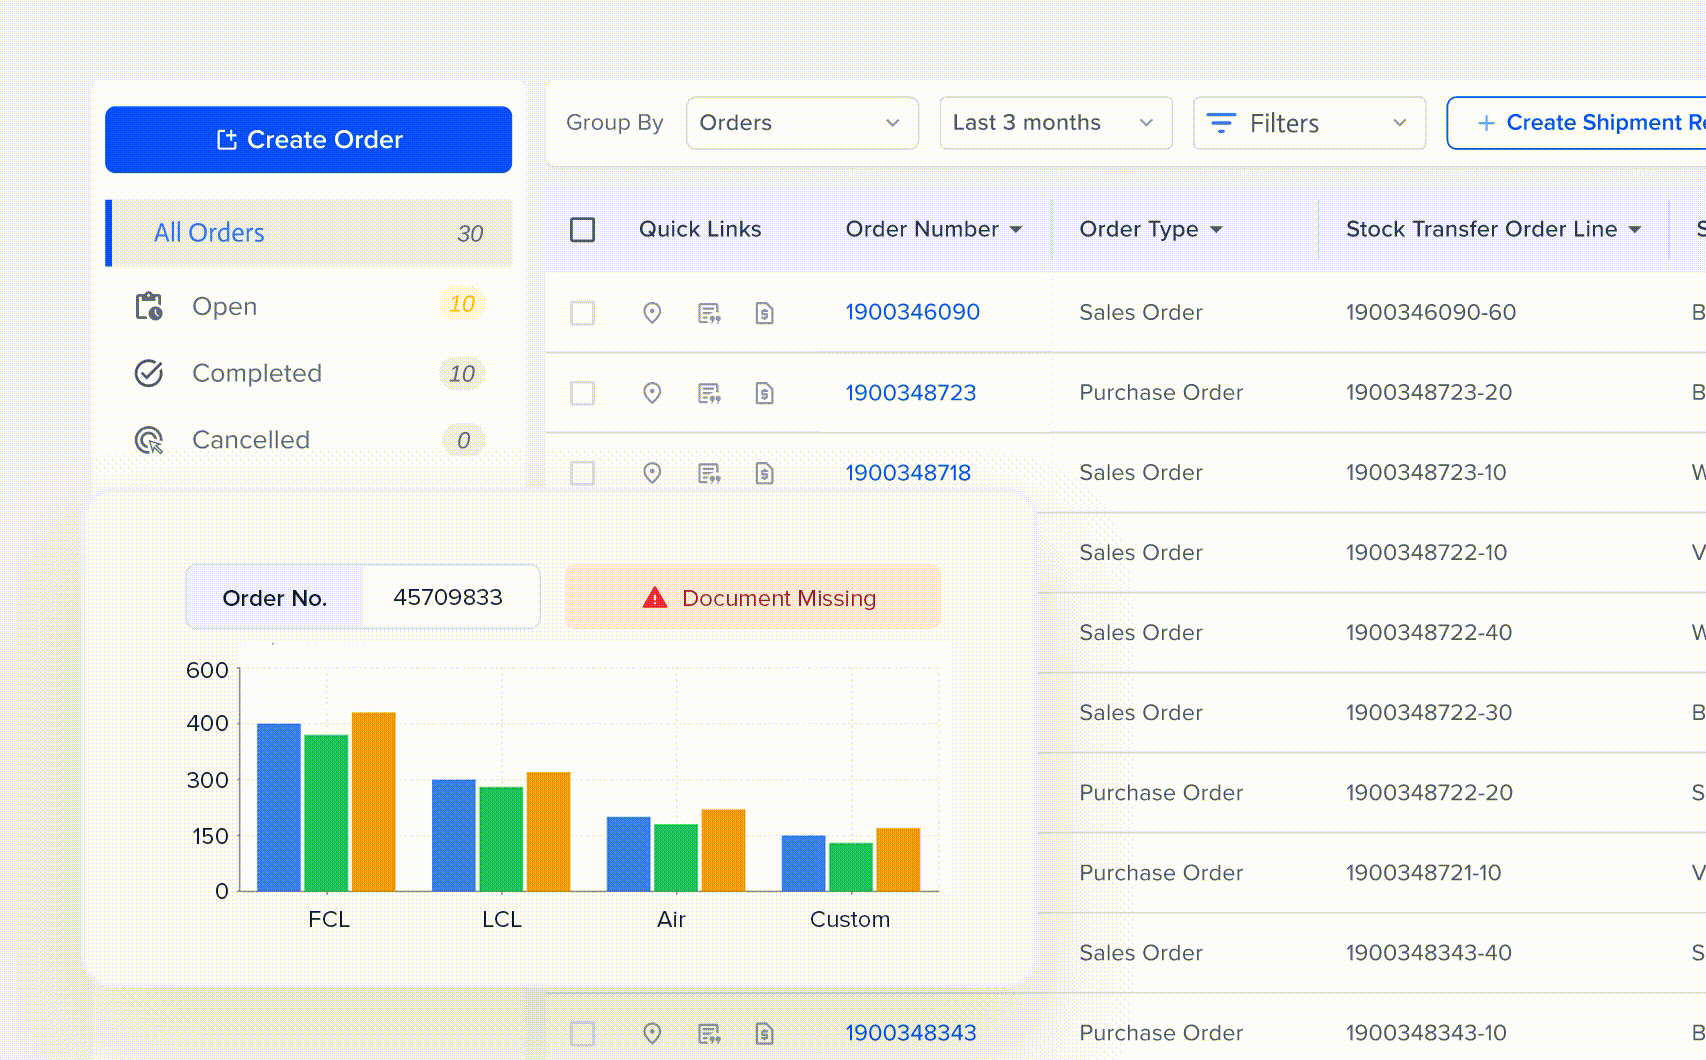
Task: Click the Document Missing warning triangle
Action: (654, 597)
